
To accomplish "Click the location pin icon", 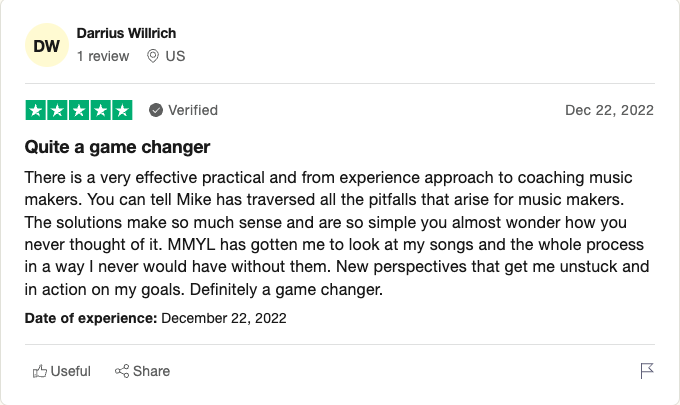I will click(x=153, y=56).
